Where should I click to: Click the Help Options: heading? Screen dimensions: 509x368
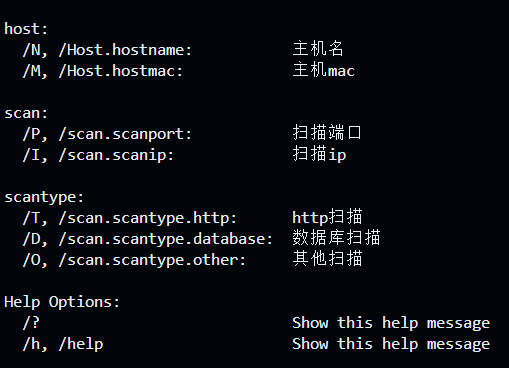coord(62,302)
